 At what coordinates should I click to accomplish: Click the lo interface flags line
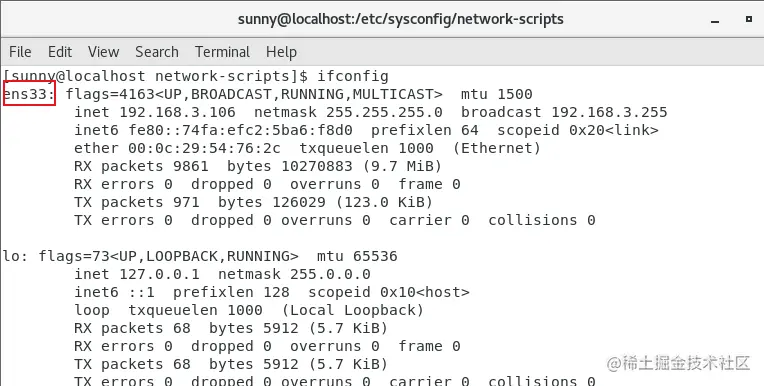click(200, 256)
